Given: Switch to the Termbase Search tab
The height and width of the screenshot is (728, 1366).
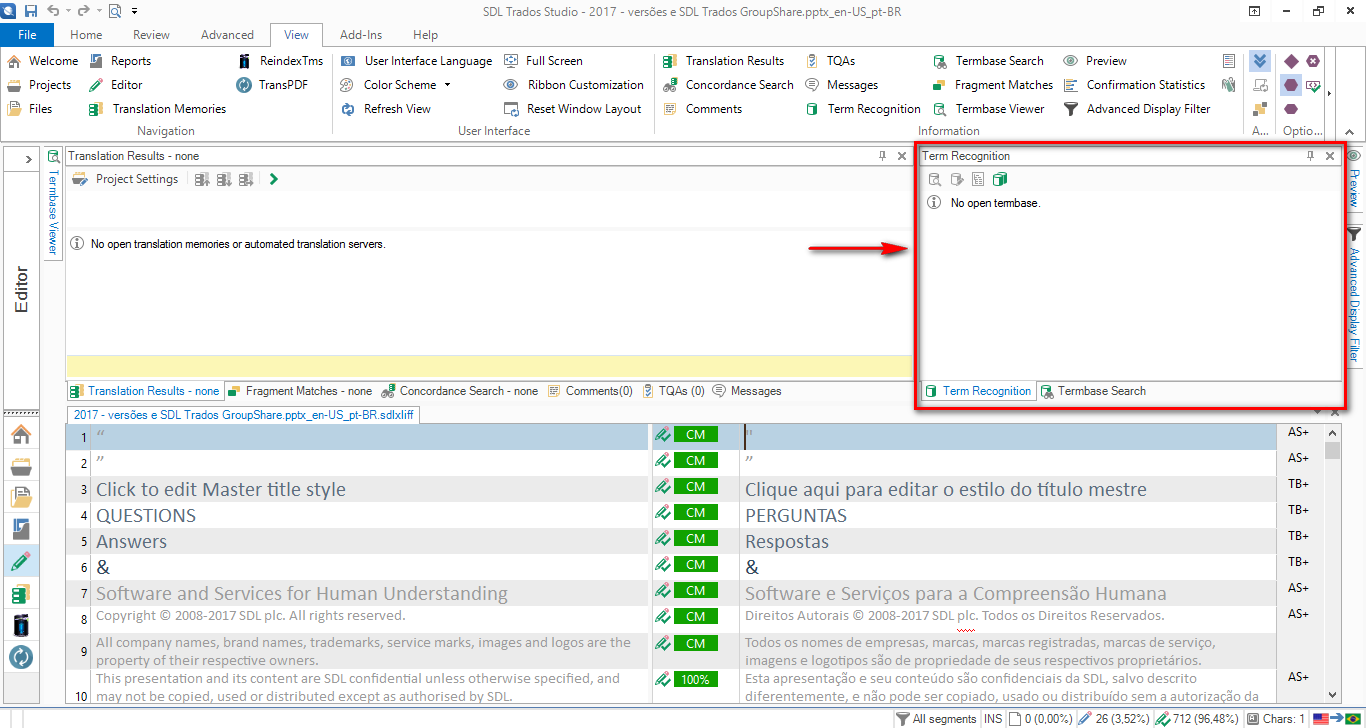Looking at the screenshot, I should coord(1094,391).
